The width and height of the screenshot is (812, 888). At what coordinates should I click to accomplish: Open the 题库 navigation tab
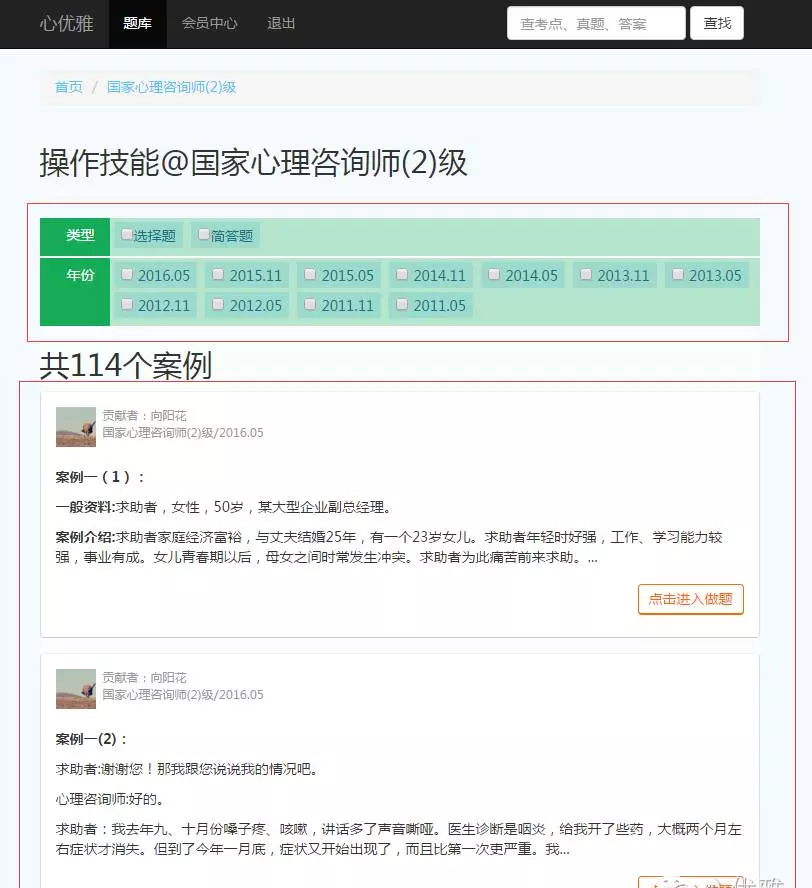click(x=138, y=24)
